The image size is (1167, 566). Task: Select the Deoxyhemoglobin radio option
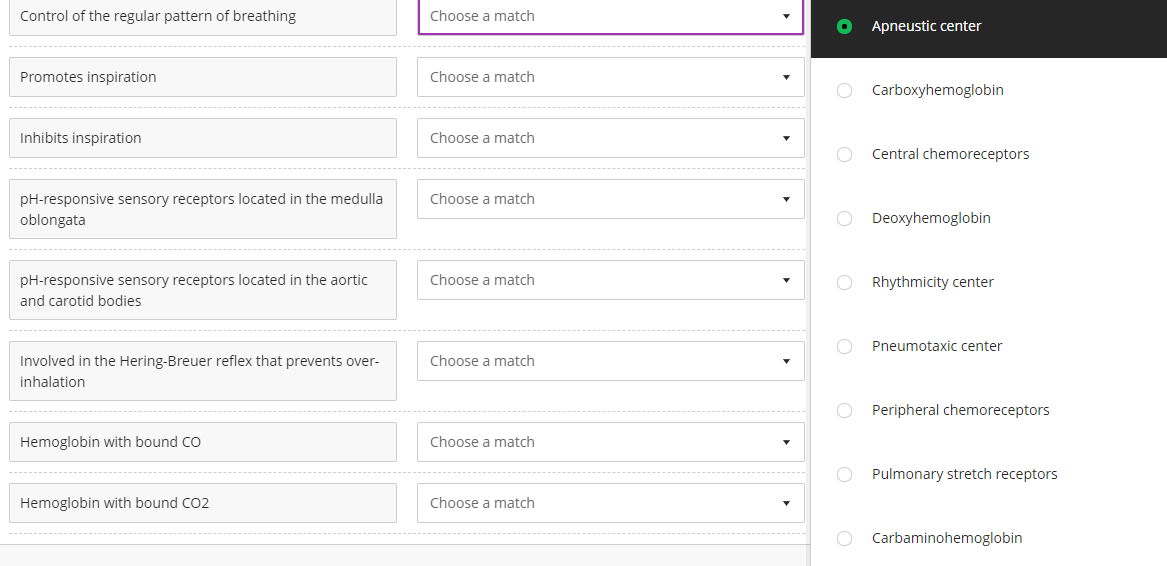(x=844, y=218)
